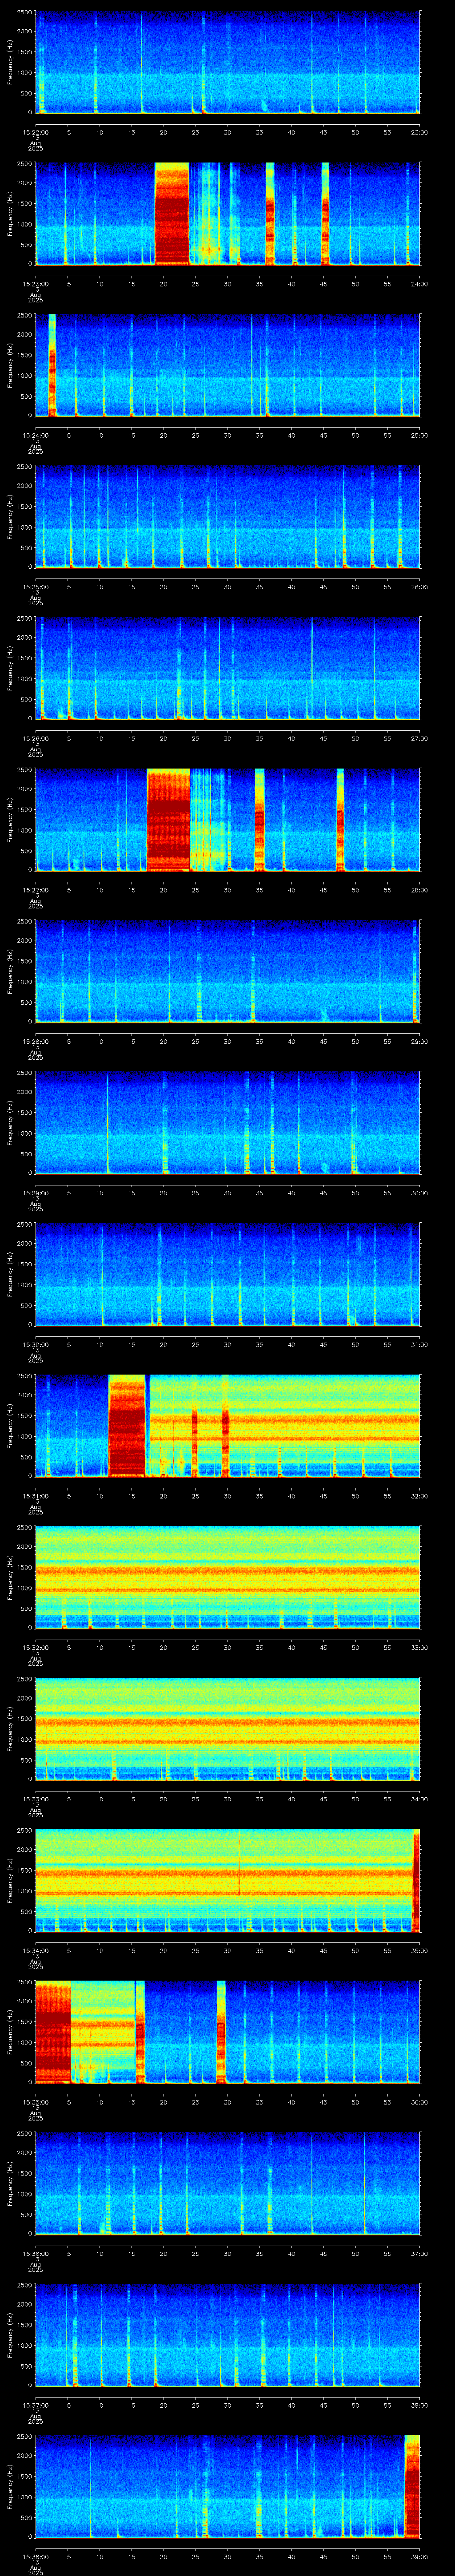Click the "15:22:00" time axis label
455x2576 pixels.
35,132
